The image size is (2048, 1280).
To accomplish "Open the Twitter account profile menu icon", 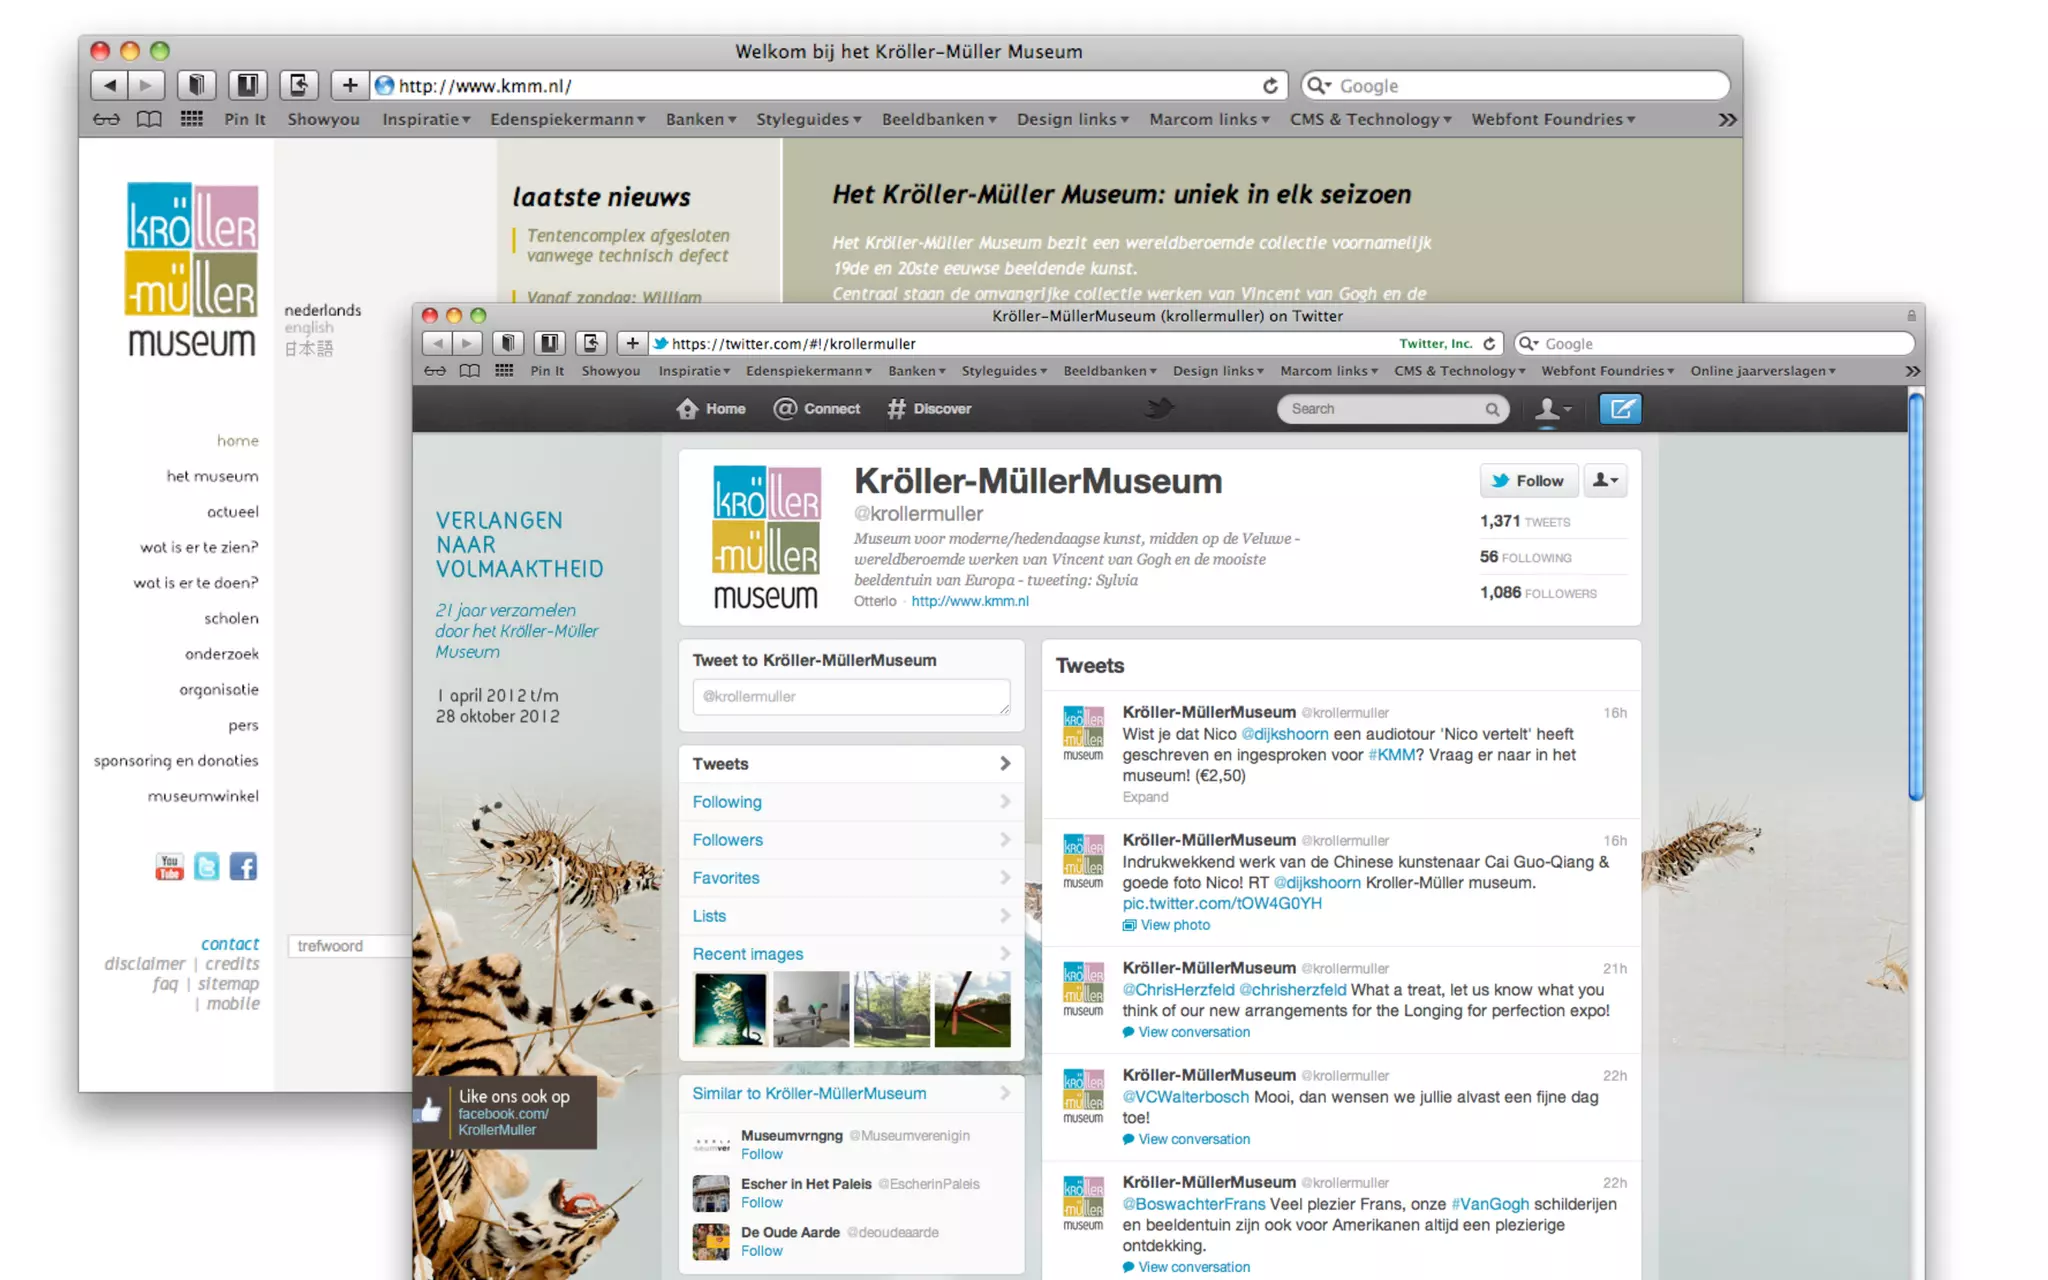I will pos(1553,409).
